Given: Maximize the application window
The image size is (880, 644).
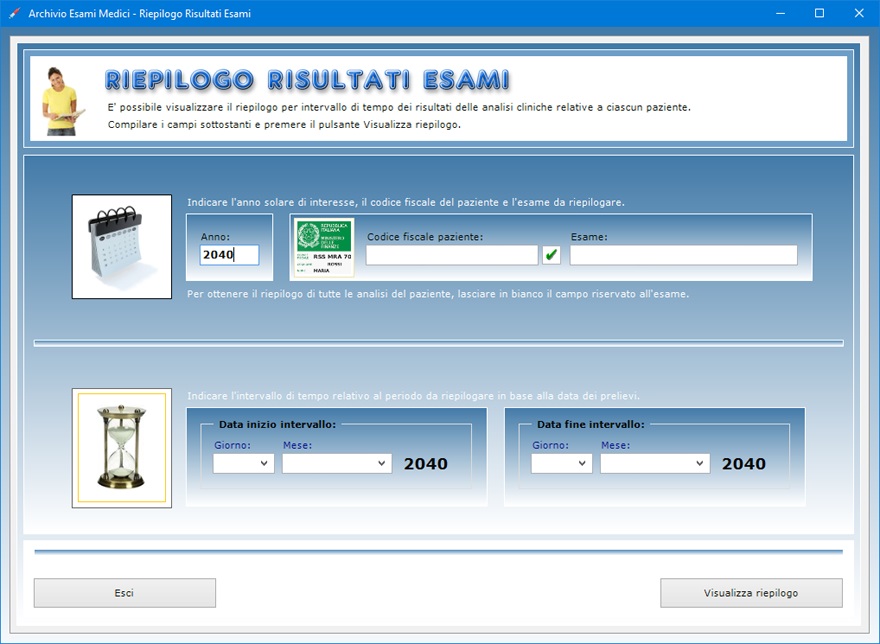Looking at the screenshot, I should click(x=819, y=14).
